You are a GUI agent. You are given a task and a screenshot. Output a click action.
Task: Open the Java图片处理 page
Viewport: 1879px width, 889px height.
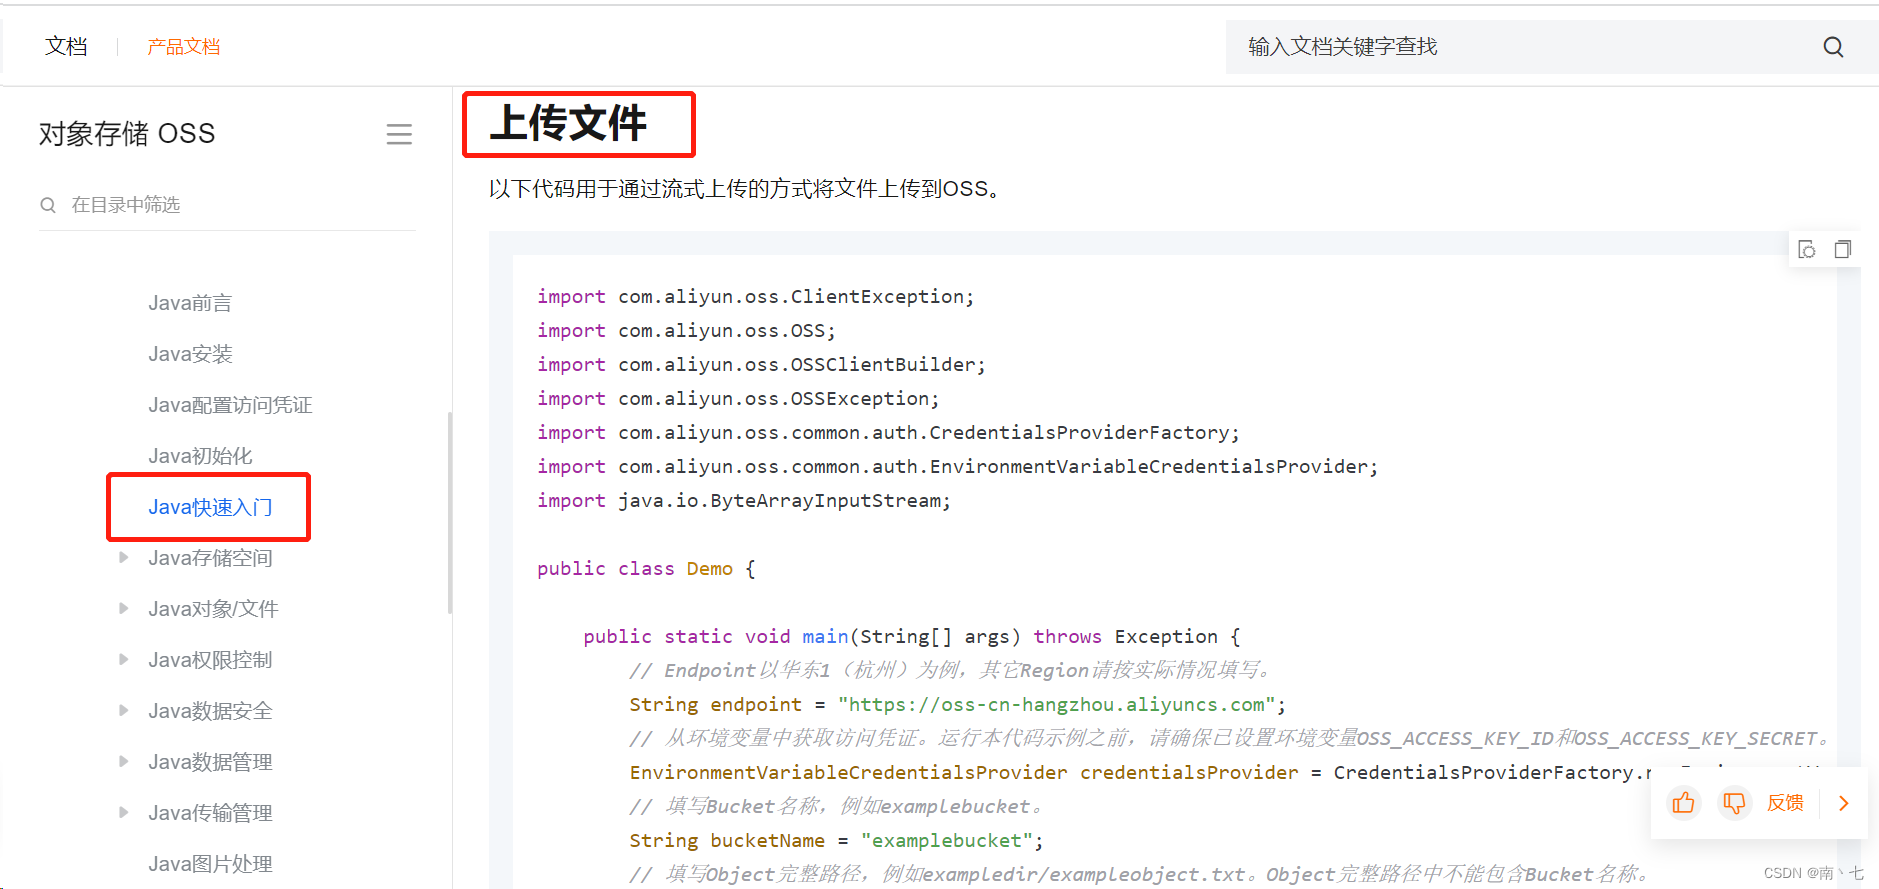(x=210, y=864)
